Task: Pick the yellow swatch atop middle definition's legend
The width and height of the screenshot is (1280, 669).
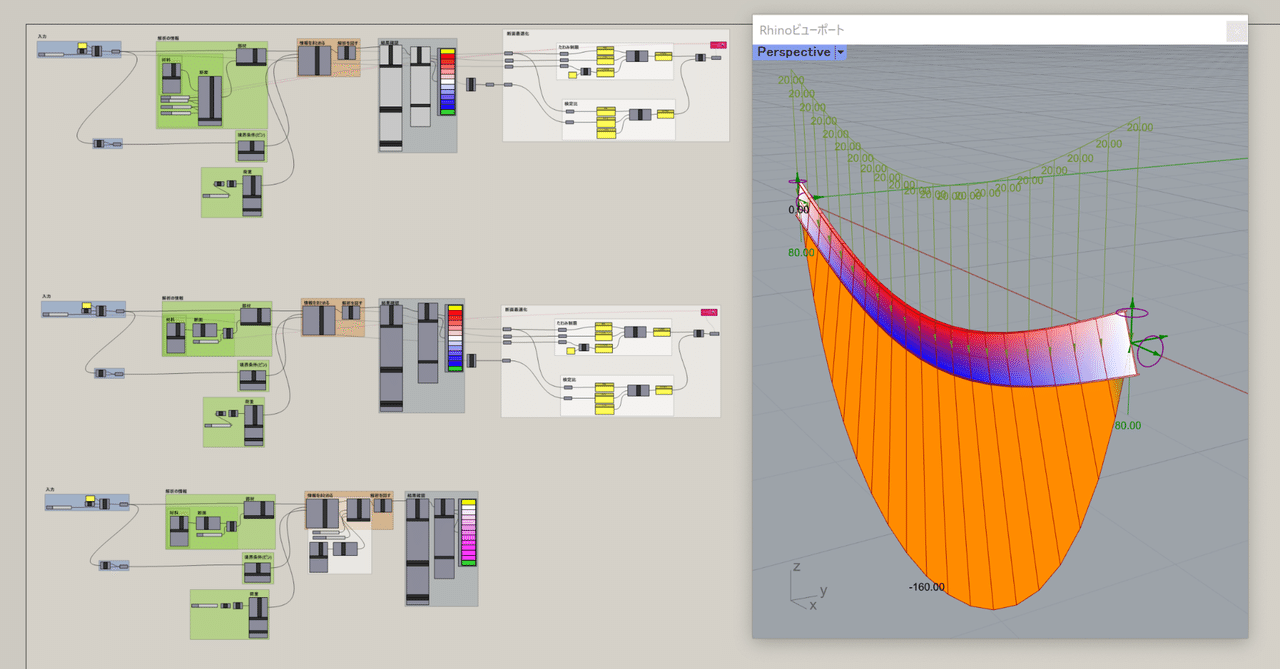Action: [455, 308]
